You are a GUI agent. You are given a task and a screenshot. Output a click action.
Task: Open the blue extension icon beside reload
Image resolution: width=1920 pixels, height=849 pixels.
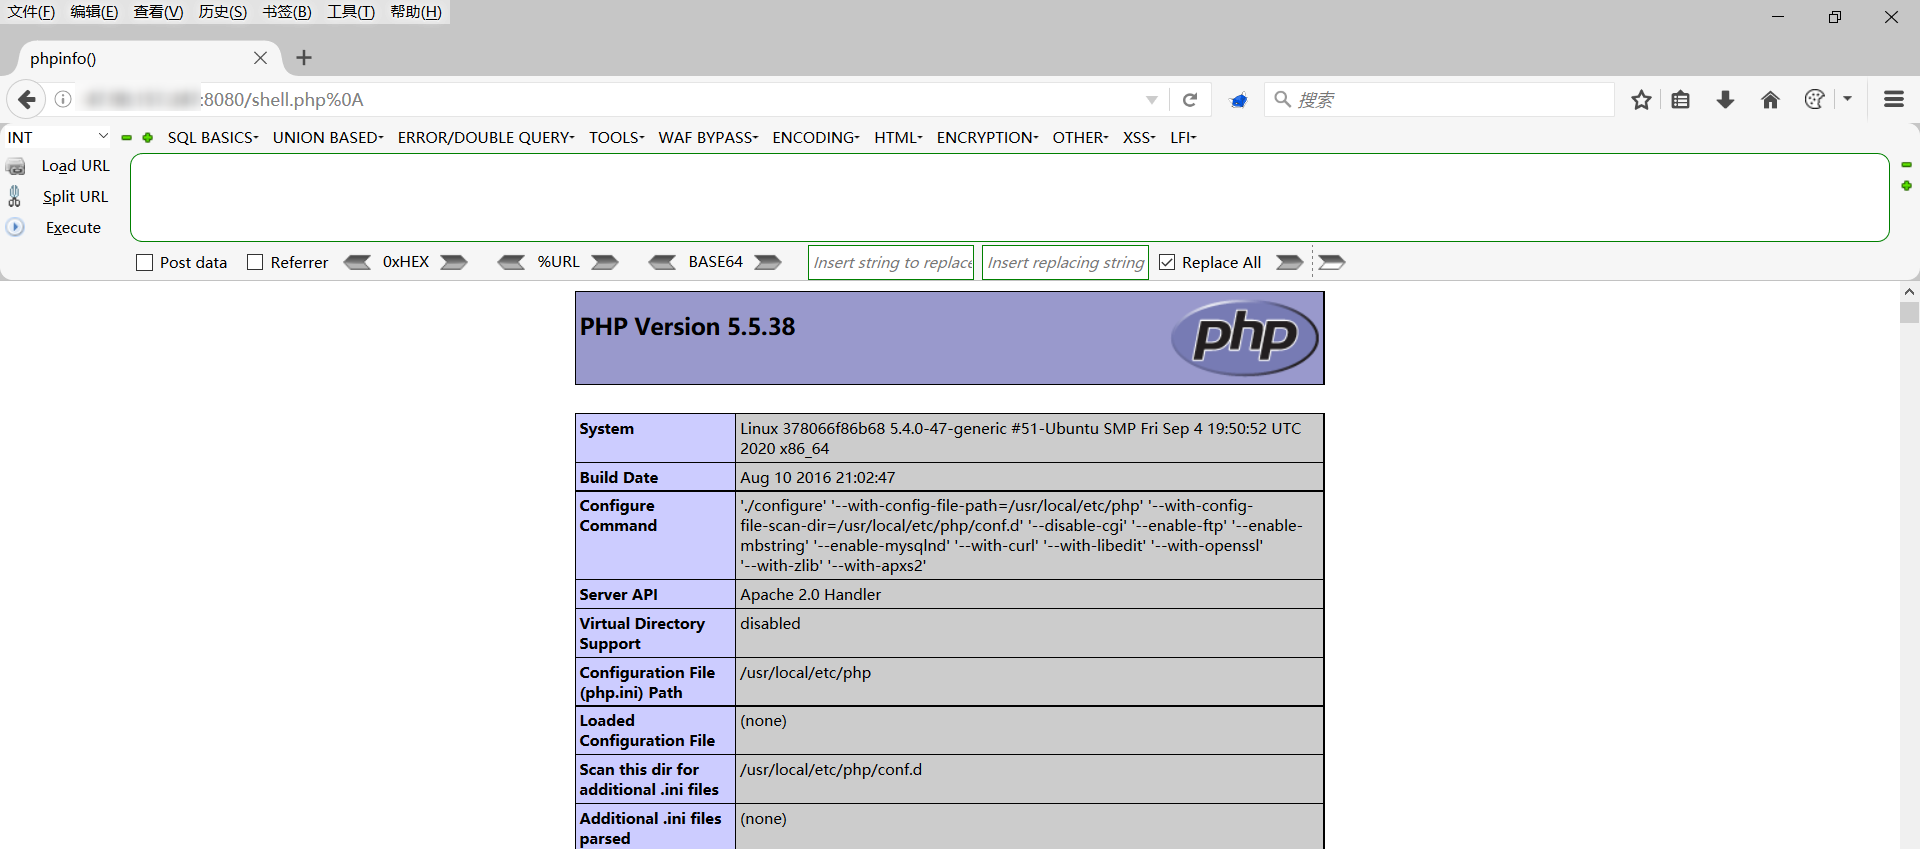click(1239, 100)
